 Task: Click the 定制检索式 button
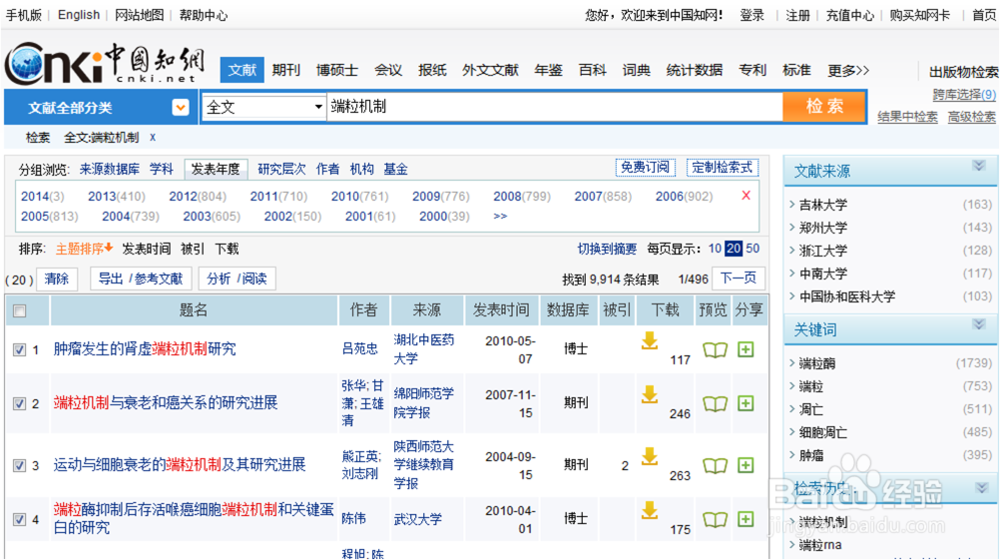722,167
